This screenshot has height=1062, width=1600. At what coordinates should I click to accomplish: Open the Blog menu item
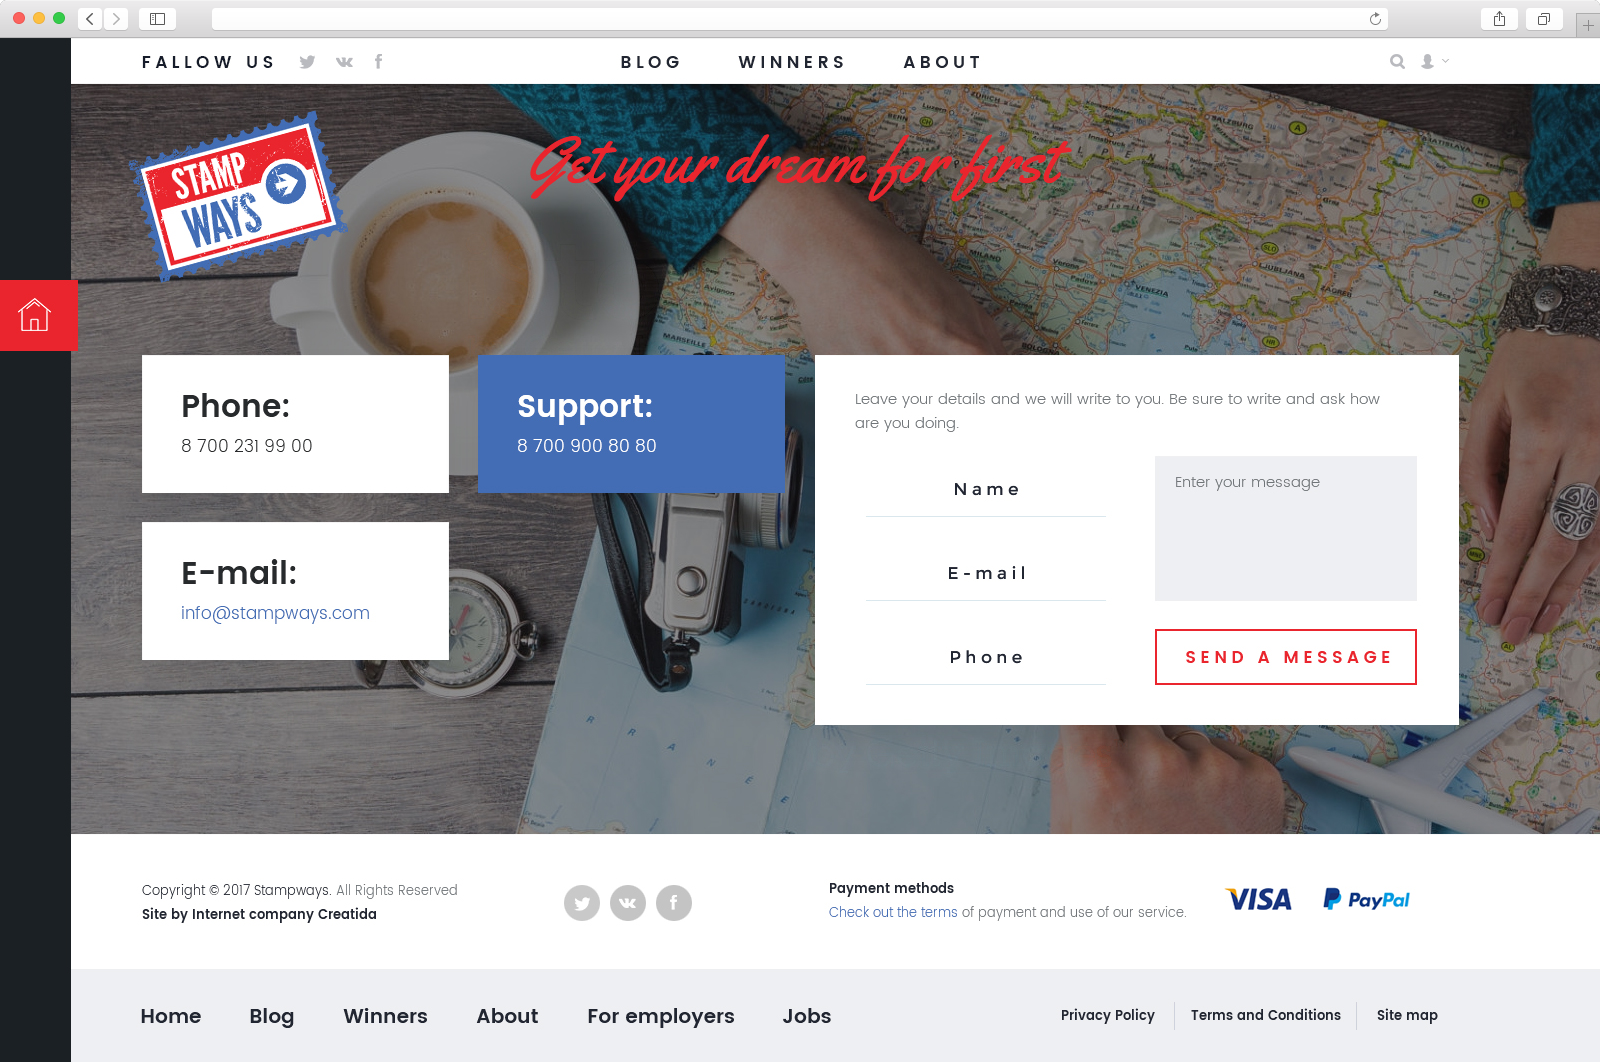651,62
